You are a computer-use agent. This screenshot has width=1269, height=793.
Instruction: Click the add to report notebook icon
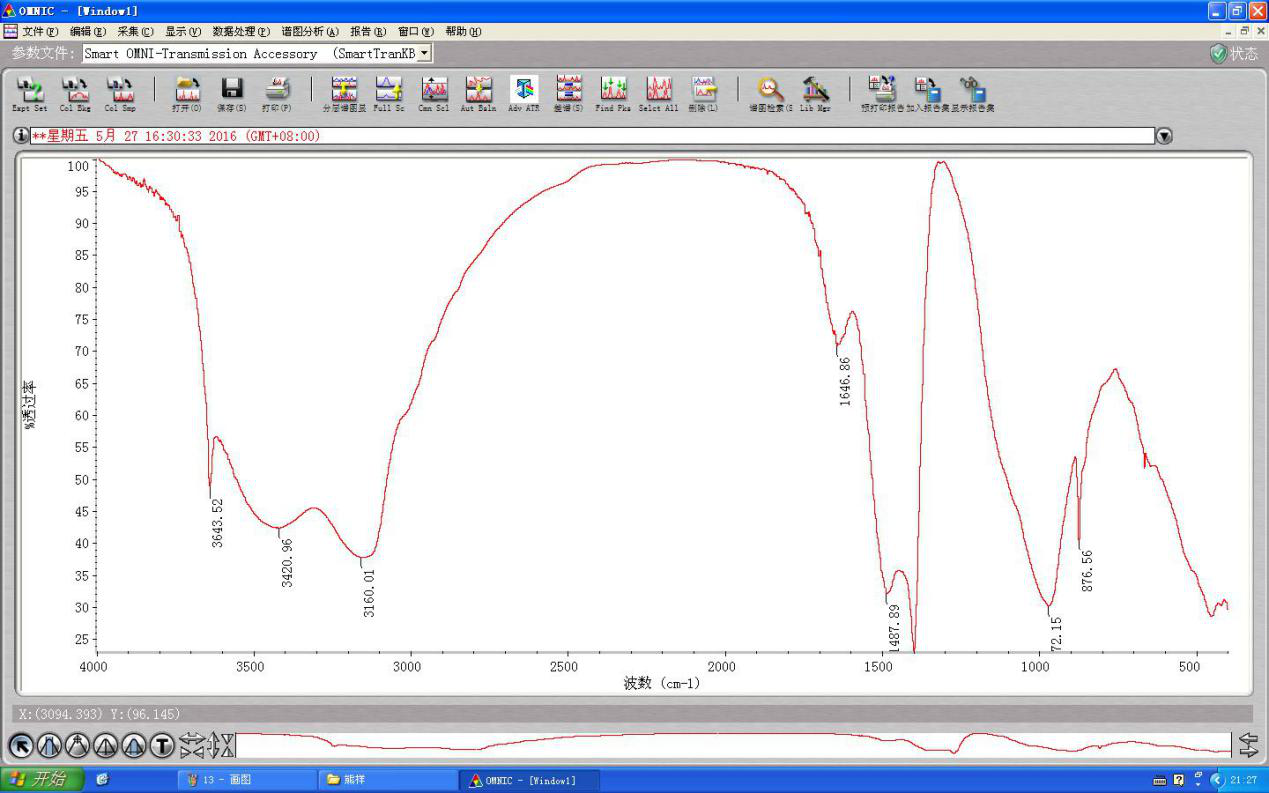(x=927, y=93)
